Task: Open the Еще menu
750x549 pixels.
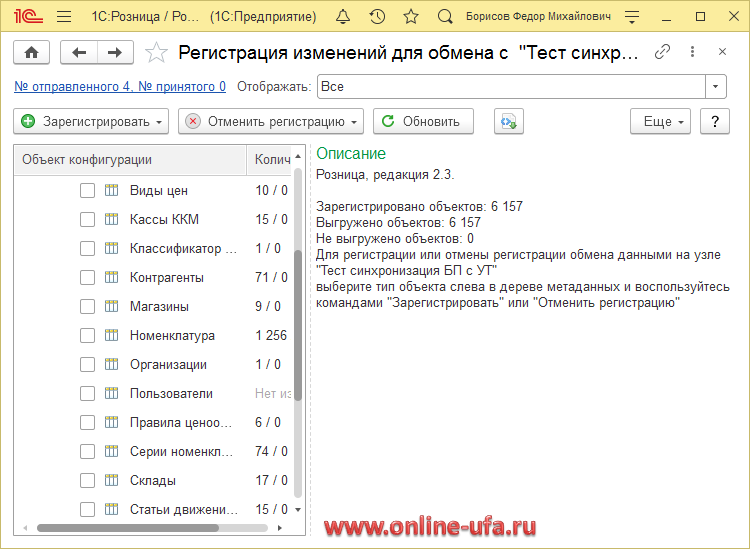Action: point(660,121)
